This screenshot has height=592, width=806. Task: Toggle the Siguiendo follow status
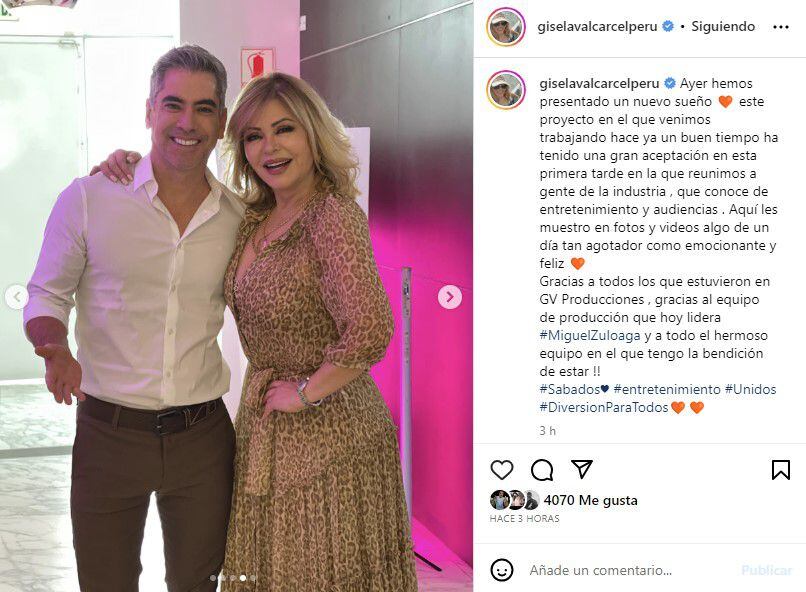[723, 26]
